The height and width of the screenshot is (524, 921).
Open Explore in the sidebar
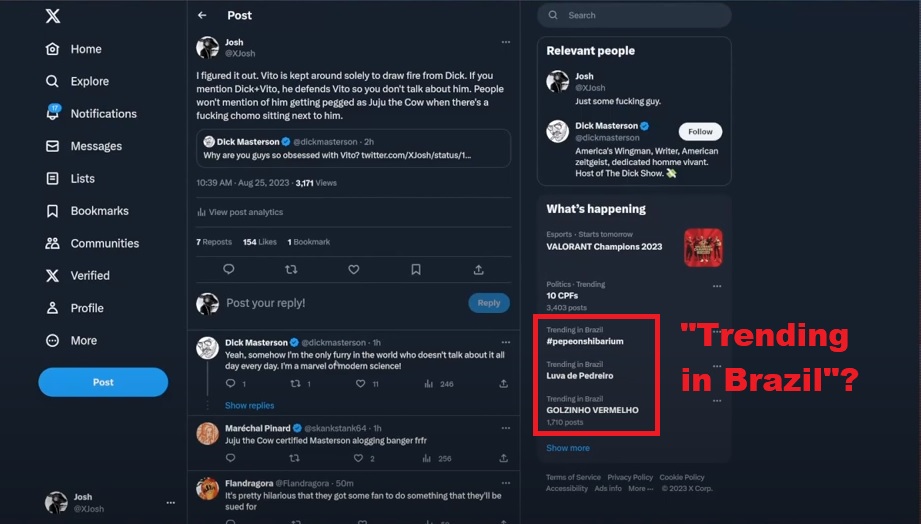coord(53,81)
